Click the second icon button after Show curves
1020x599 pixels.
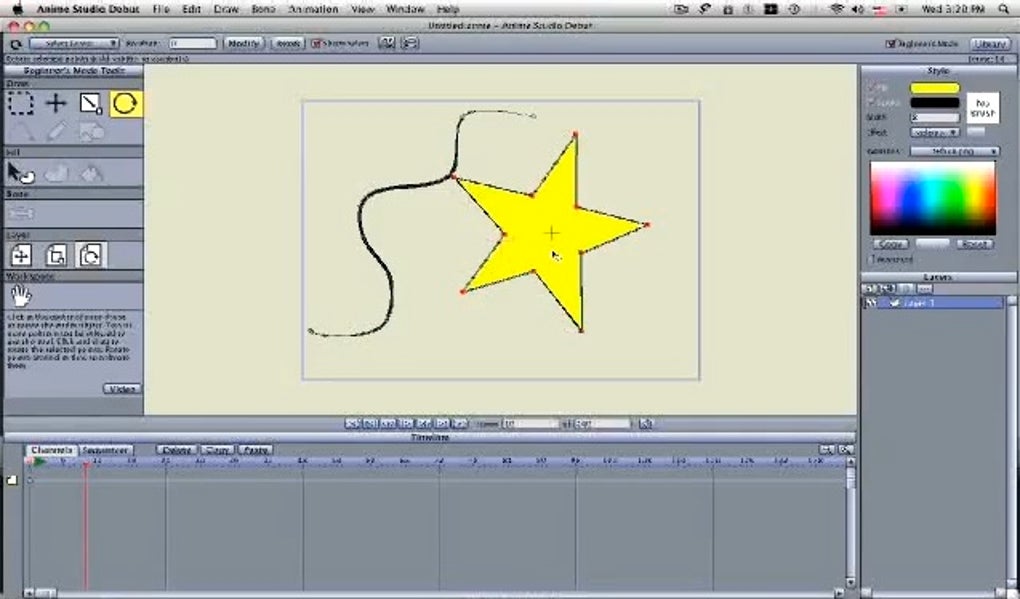click(410, 43)
